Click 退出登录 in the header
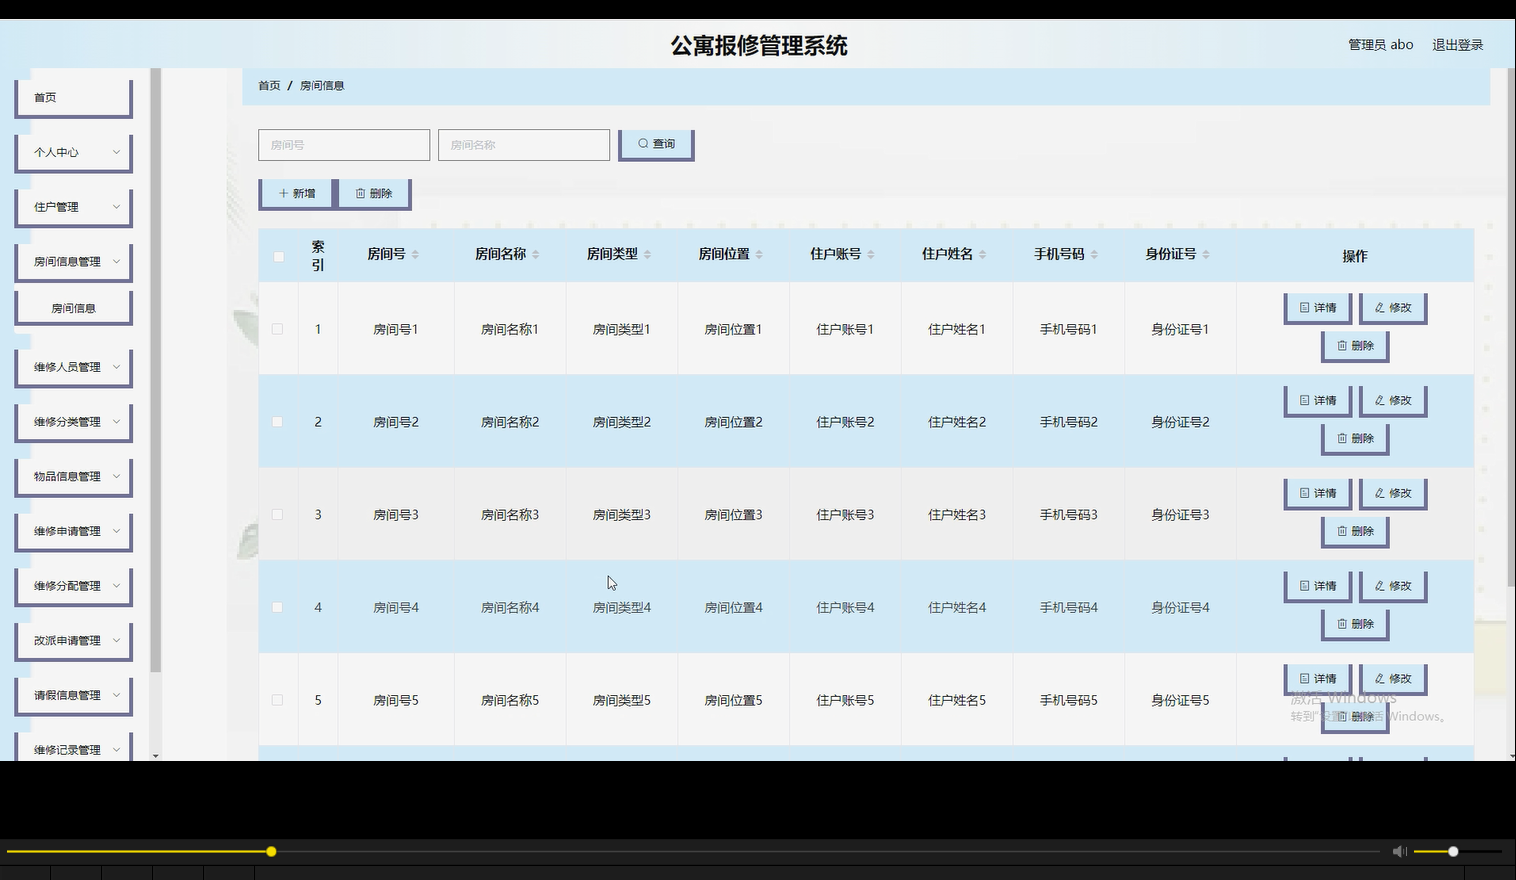The height and width of the screenshot is (880, 1516). coord(1457,45)
